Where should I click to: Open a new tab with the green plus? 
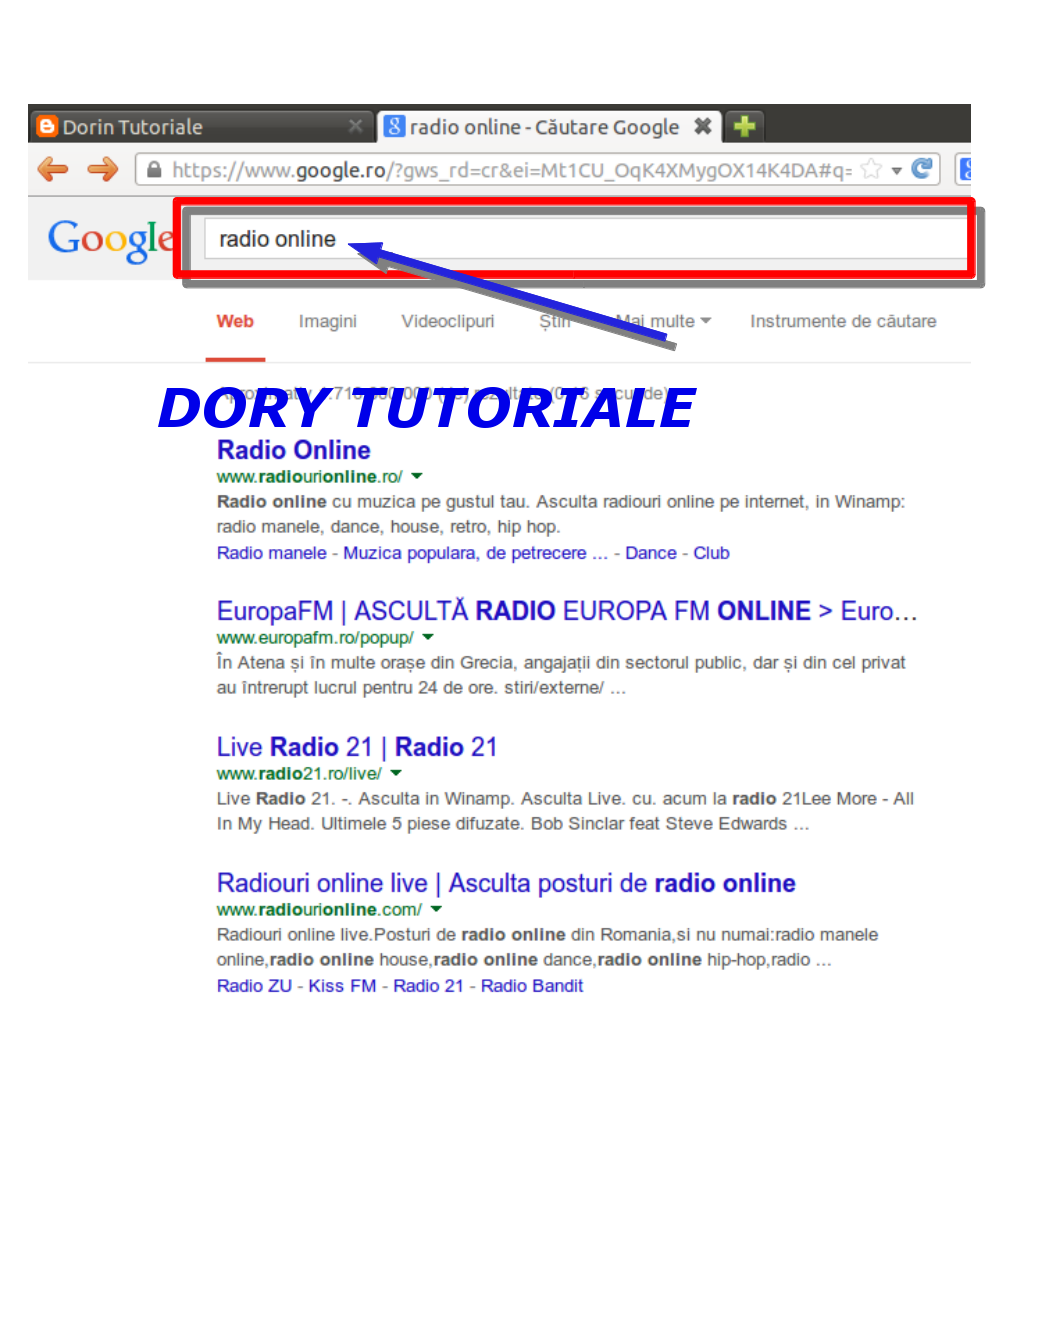click(744, 126)
